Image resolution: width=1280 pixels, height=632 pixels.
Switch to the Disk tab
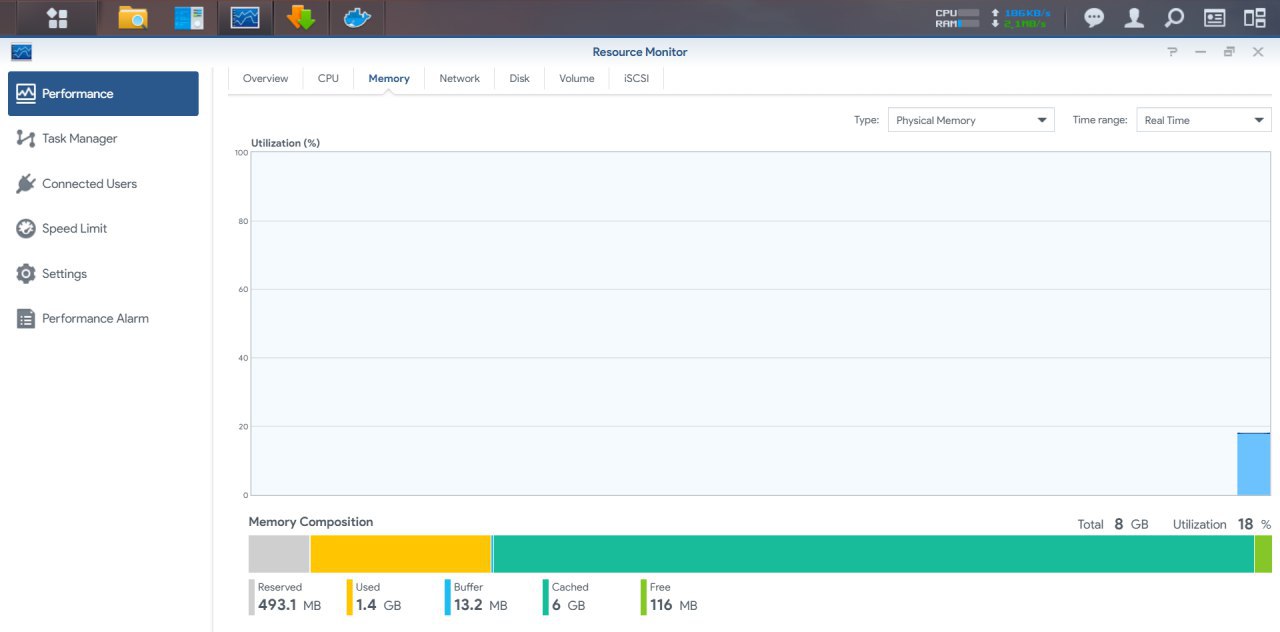519,78
